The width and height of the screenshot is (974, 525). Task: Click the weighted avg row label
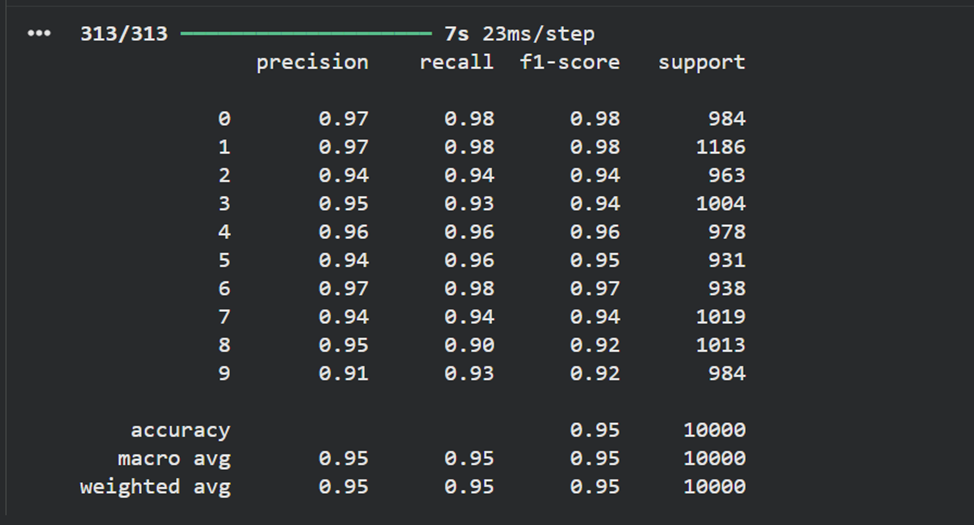pos(155,487)
